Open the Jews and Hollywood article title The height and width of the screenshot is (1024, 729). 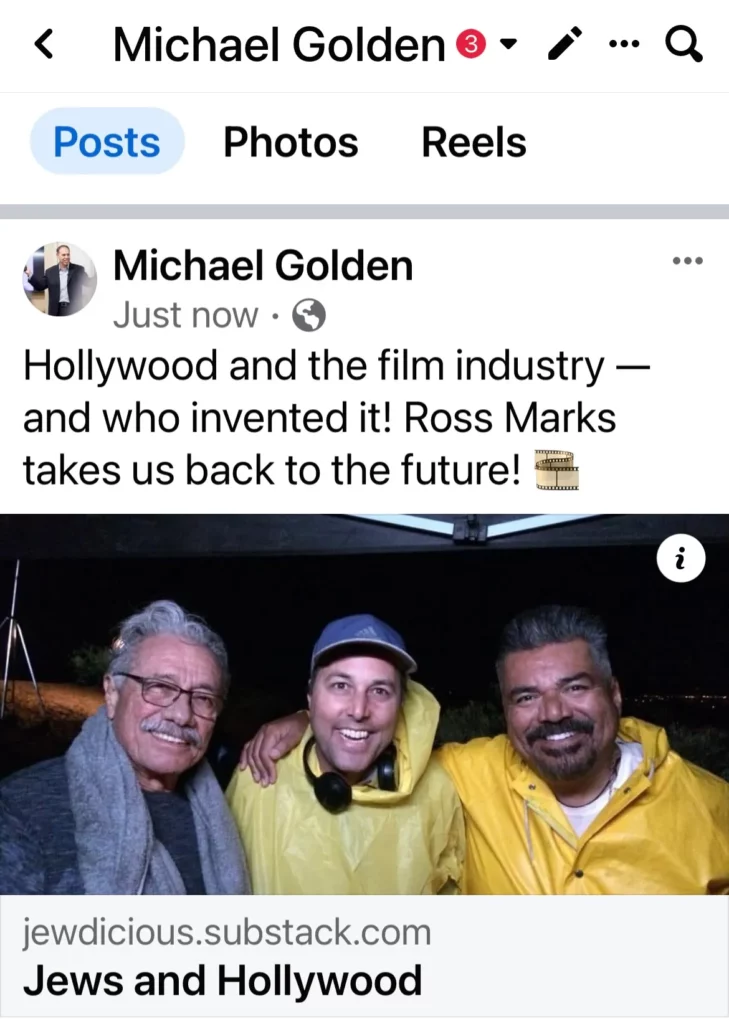(222, 980)
